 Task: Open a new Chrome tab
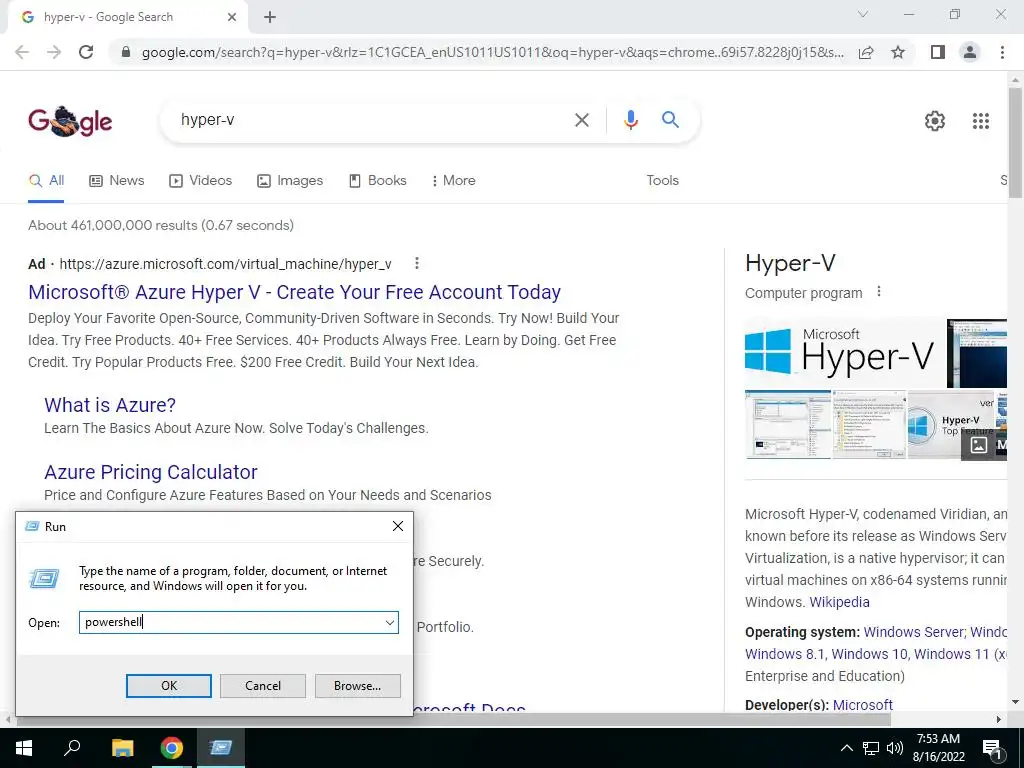[270, 17]
